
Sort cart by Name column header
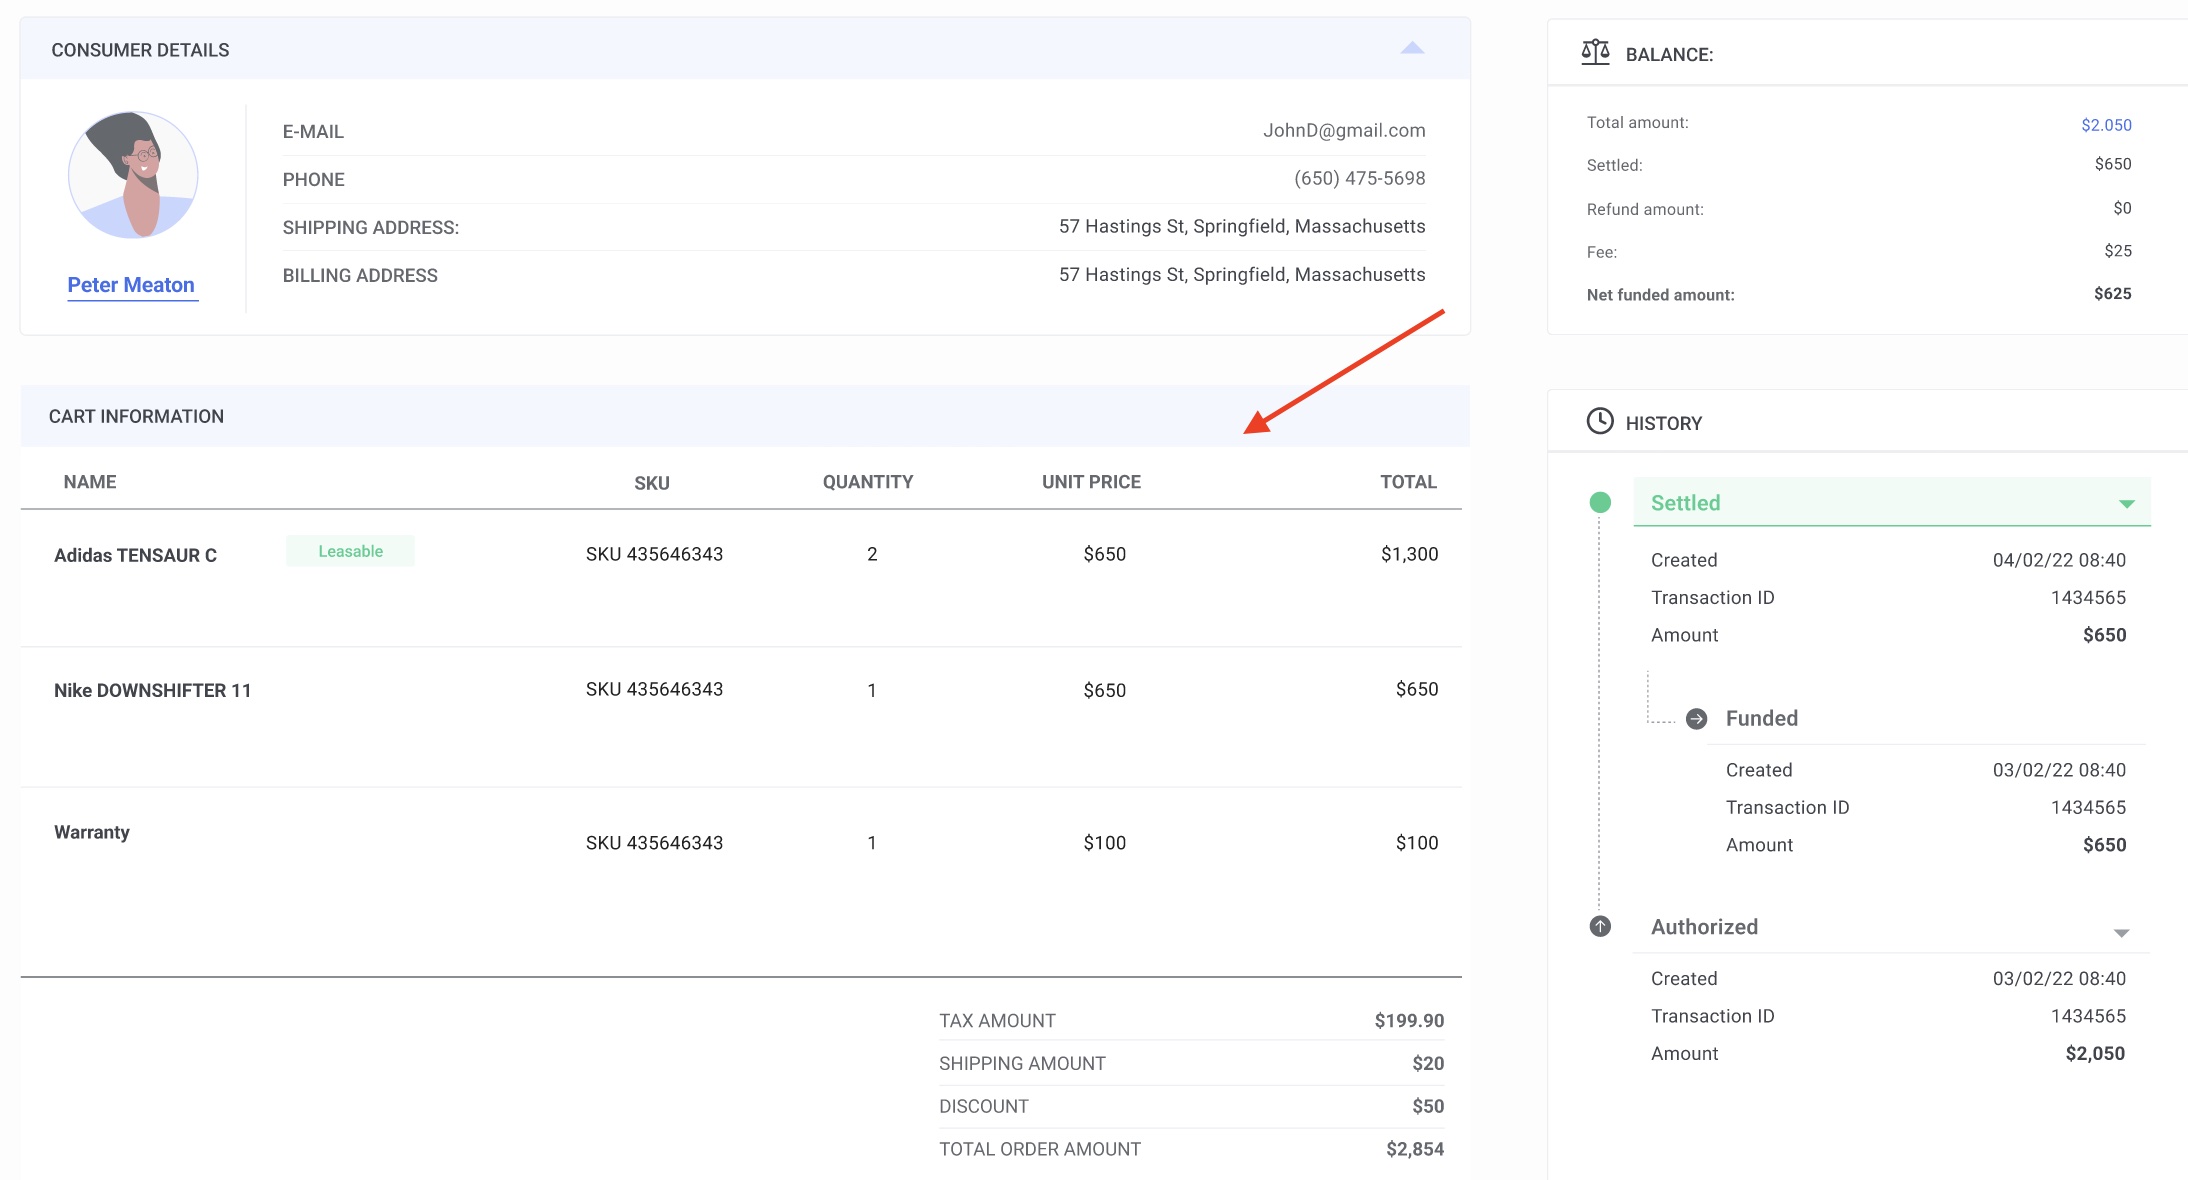90,482
